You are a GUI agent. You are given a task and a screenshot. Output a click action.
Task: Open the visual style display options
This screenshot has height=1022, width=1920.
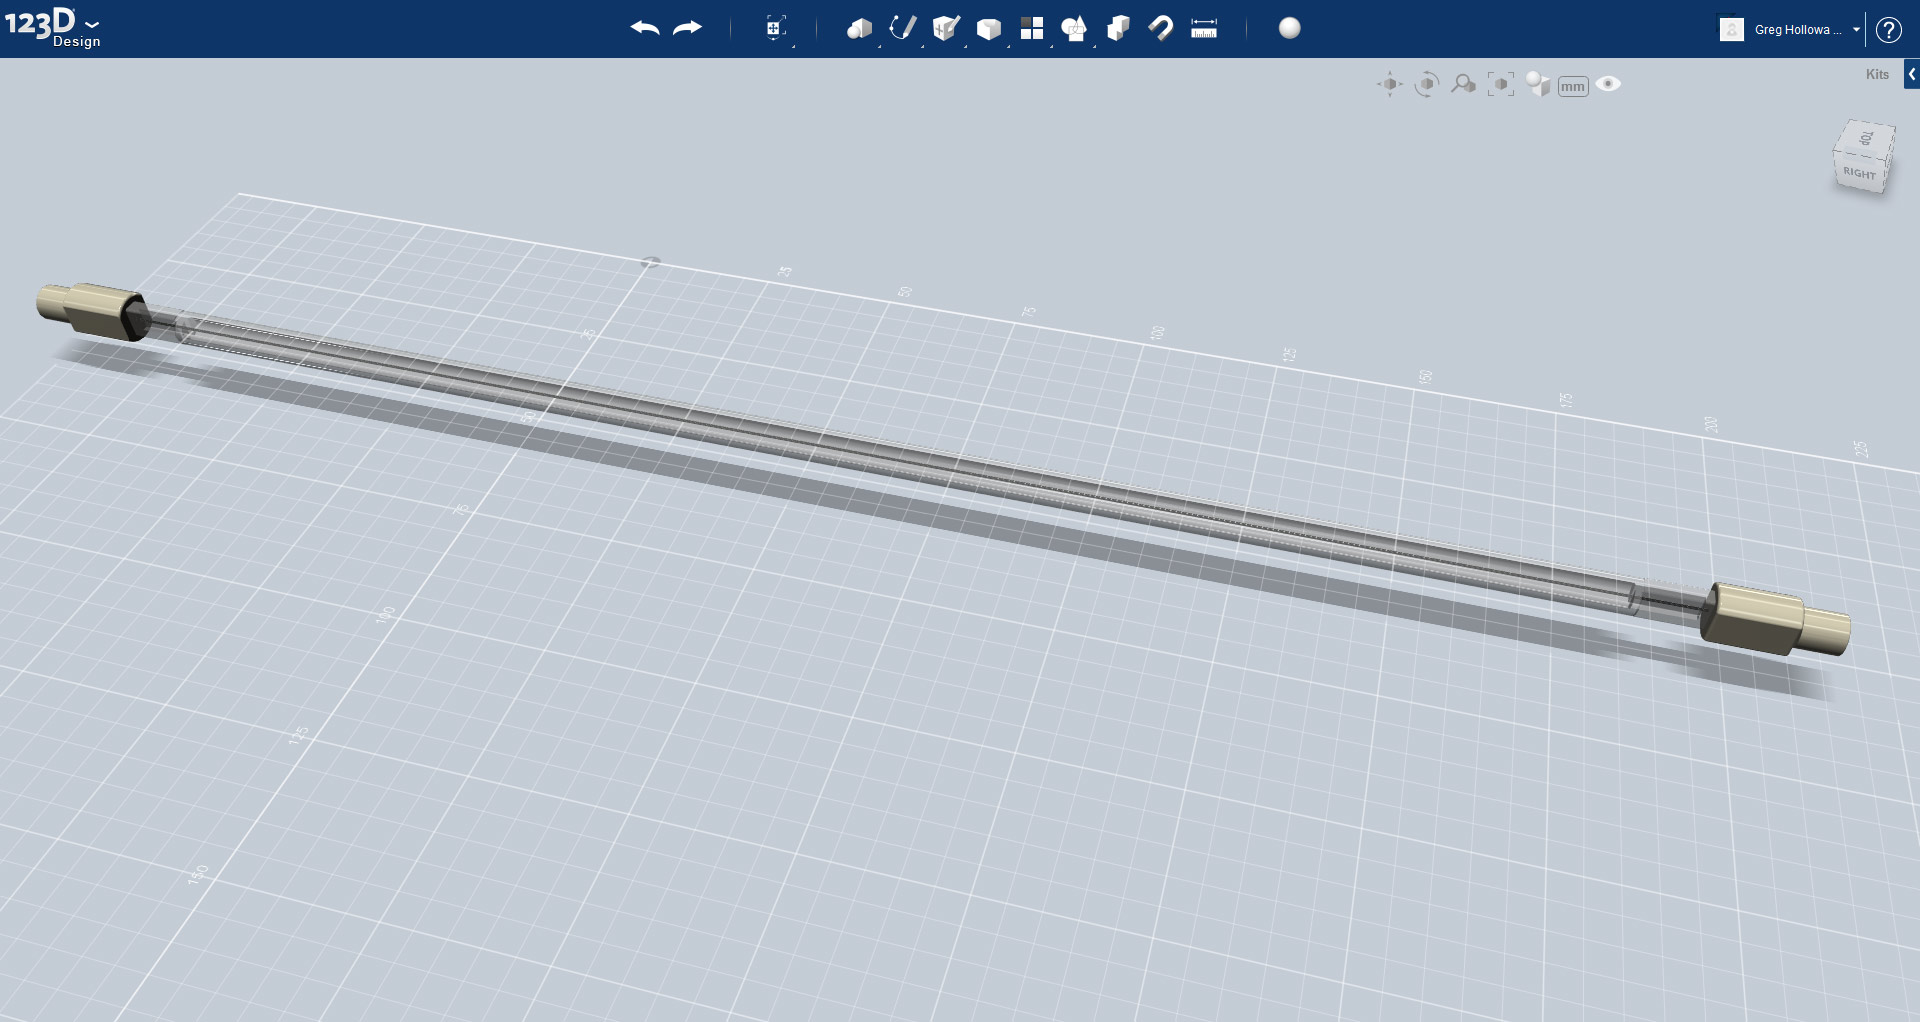click(1538, 85)
